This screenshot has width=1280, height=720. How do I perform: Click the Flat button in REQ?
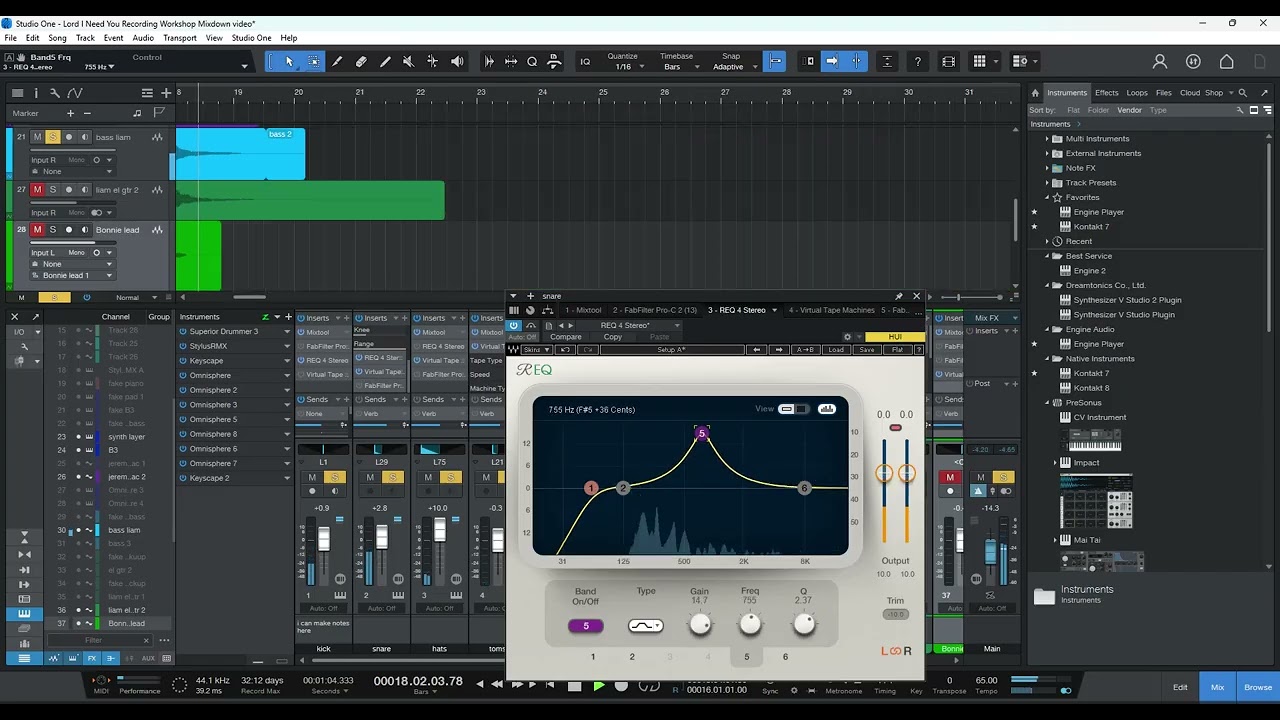pos(897,350)
